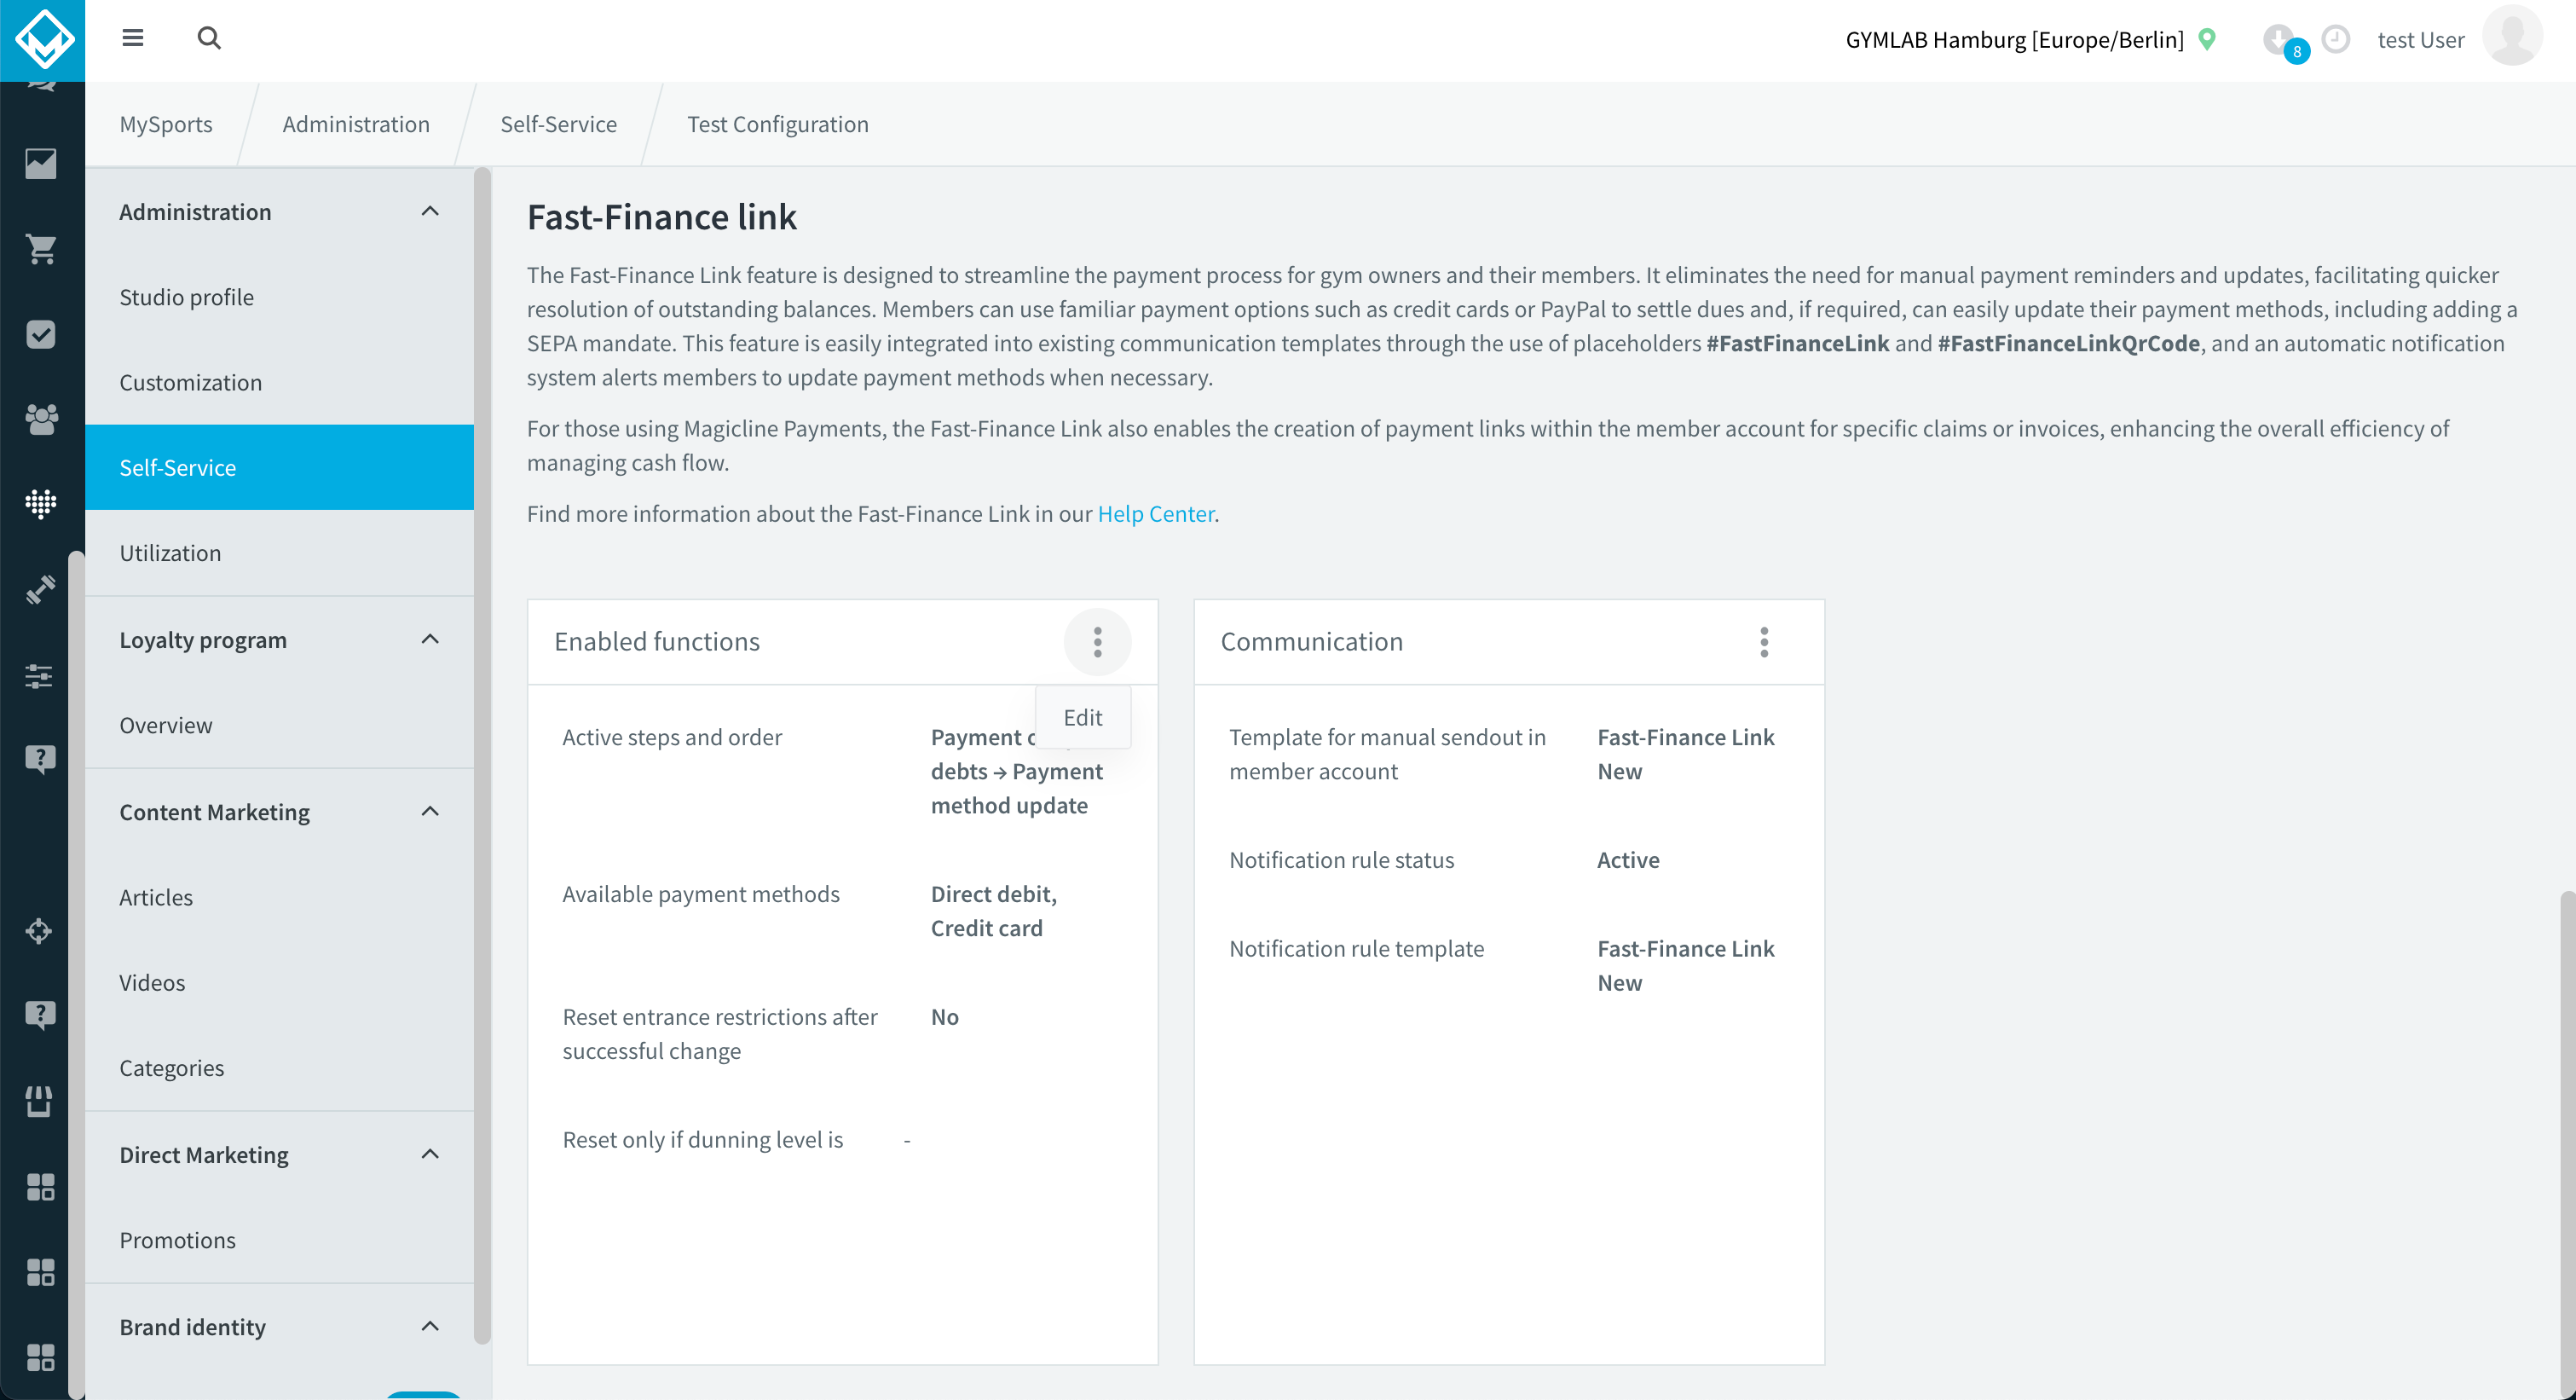Click GYMLAB Hamburg studio selector
The width and height of the screenshot is (2576, 1400).
coord(2014,39)
